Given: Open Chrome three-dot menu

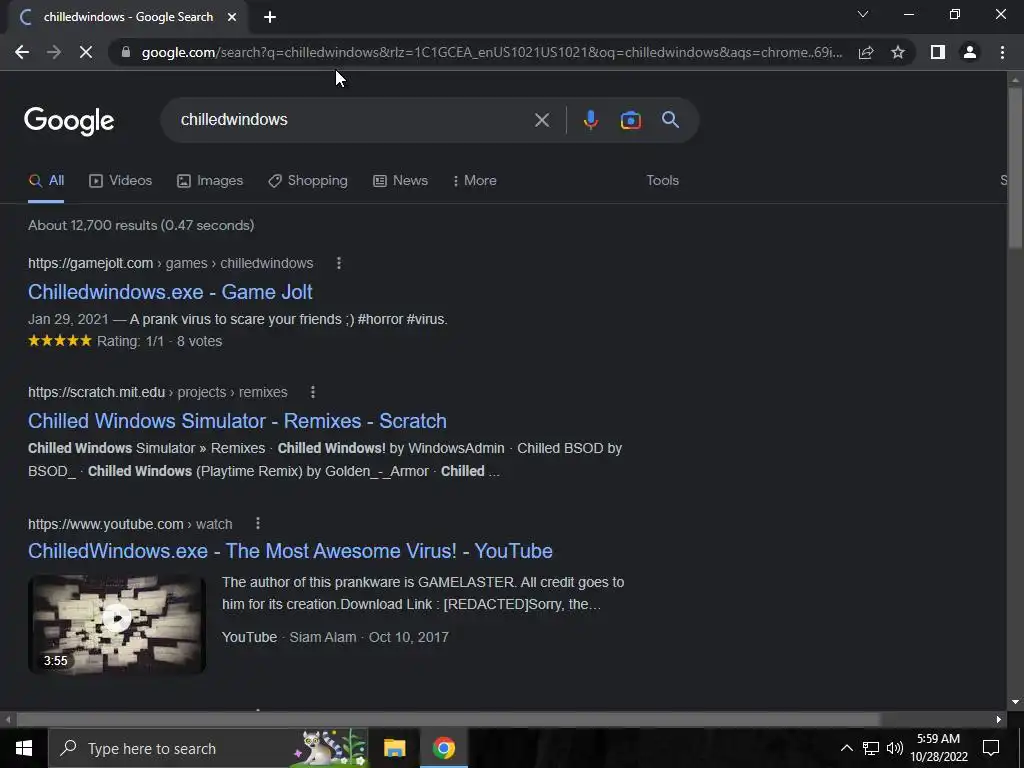Looking at the screenshot, I should 1002,52.
